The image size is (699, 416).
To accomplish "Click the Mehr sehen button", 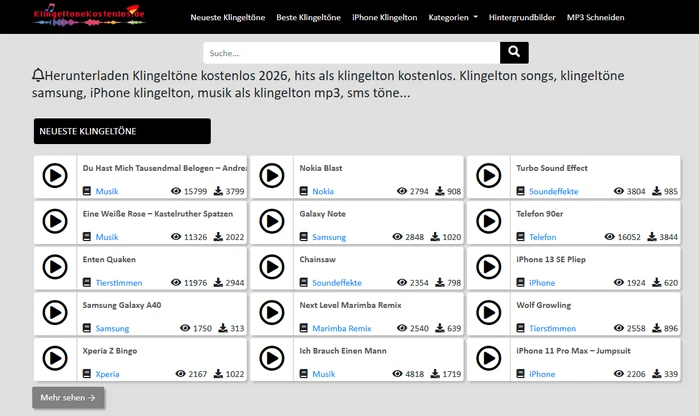I will click(68, 397).
